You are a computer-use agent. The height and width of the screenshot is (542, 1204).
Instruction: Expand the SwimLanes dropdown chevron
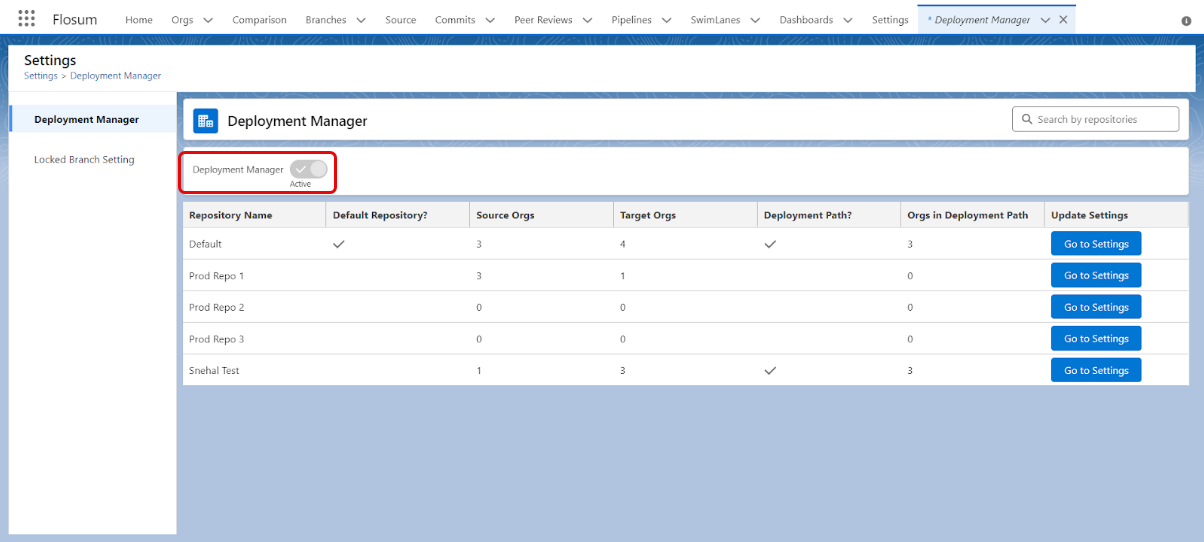tap(755, 20)
